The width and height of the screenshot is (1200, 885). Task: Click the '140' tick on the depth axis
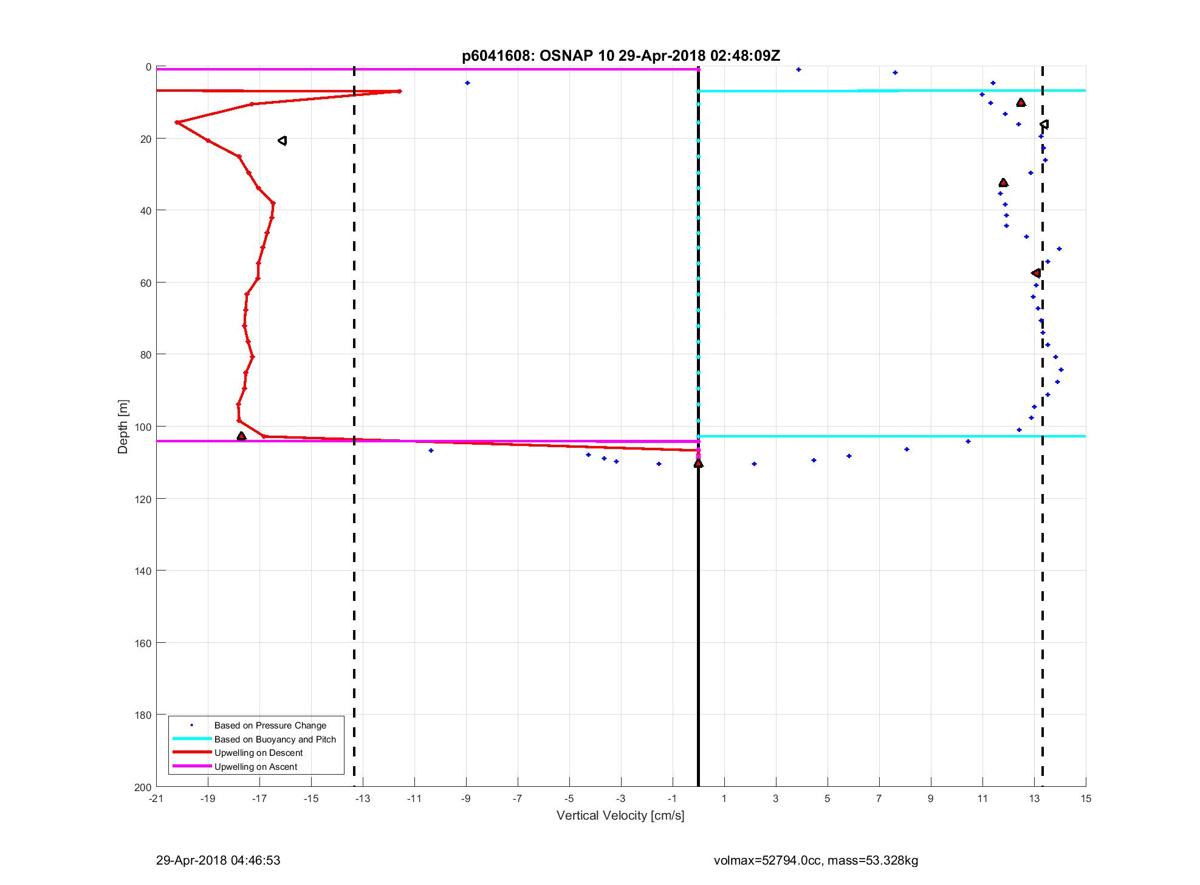click(x=142, y=571)
